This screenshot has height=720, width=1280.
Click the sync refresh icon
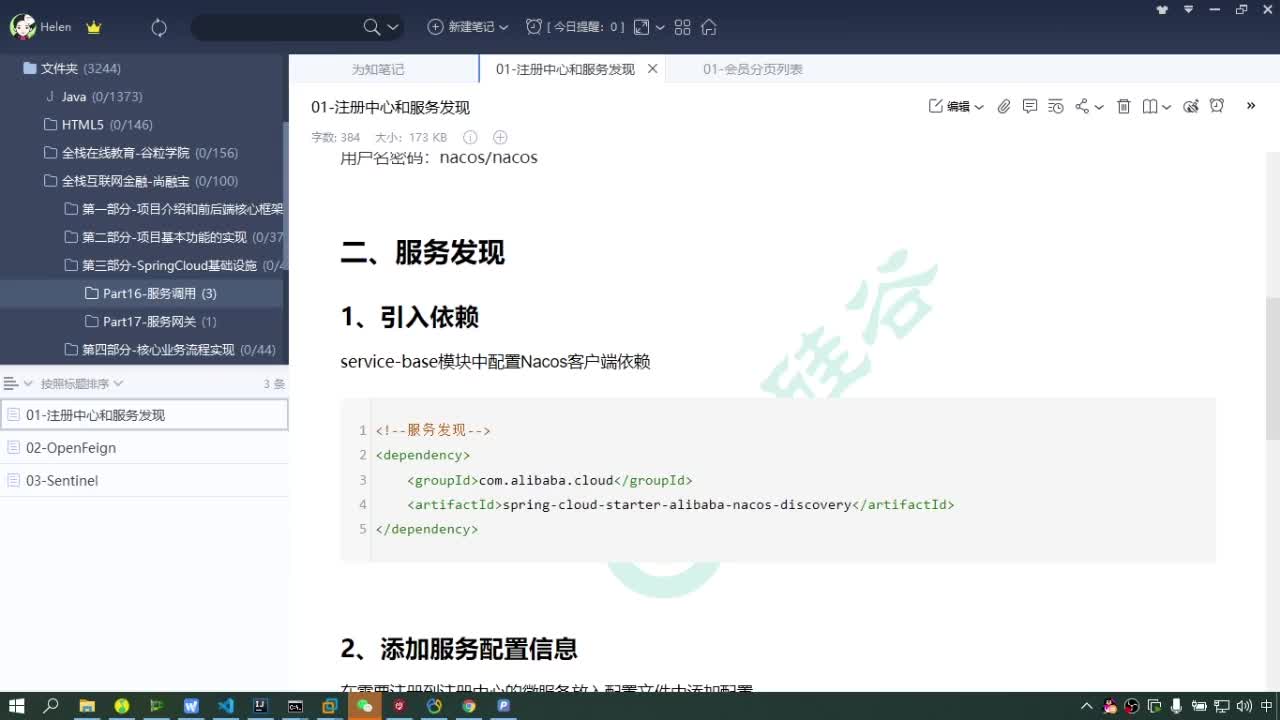[x=159, y=28]
